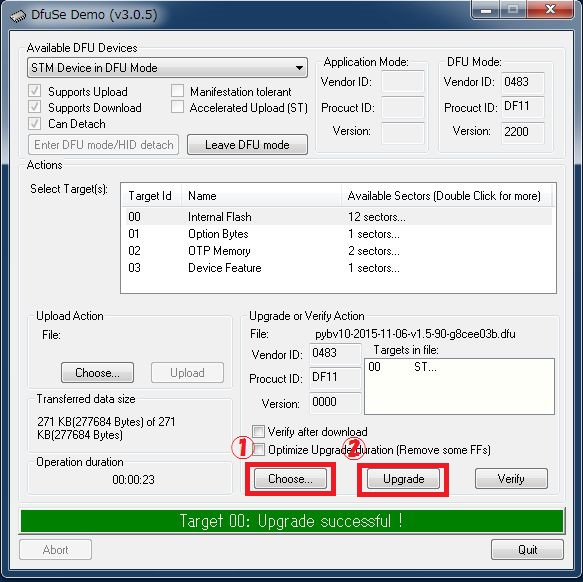Enable the Manifestation tolerant checkbox
The height and width of the screenshot is (582, 583).
(177, 91)
